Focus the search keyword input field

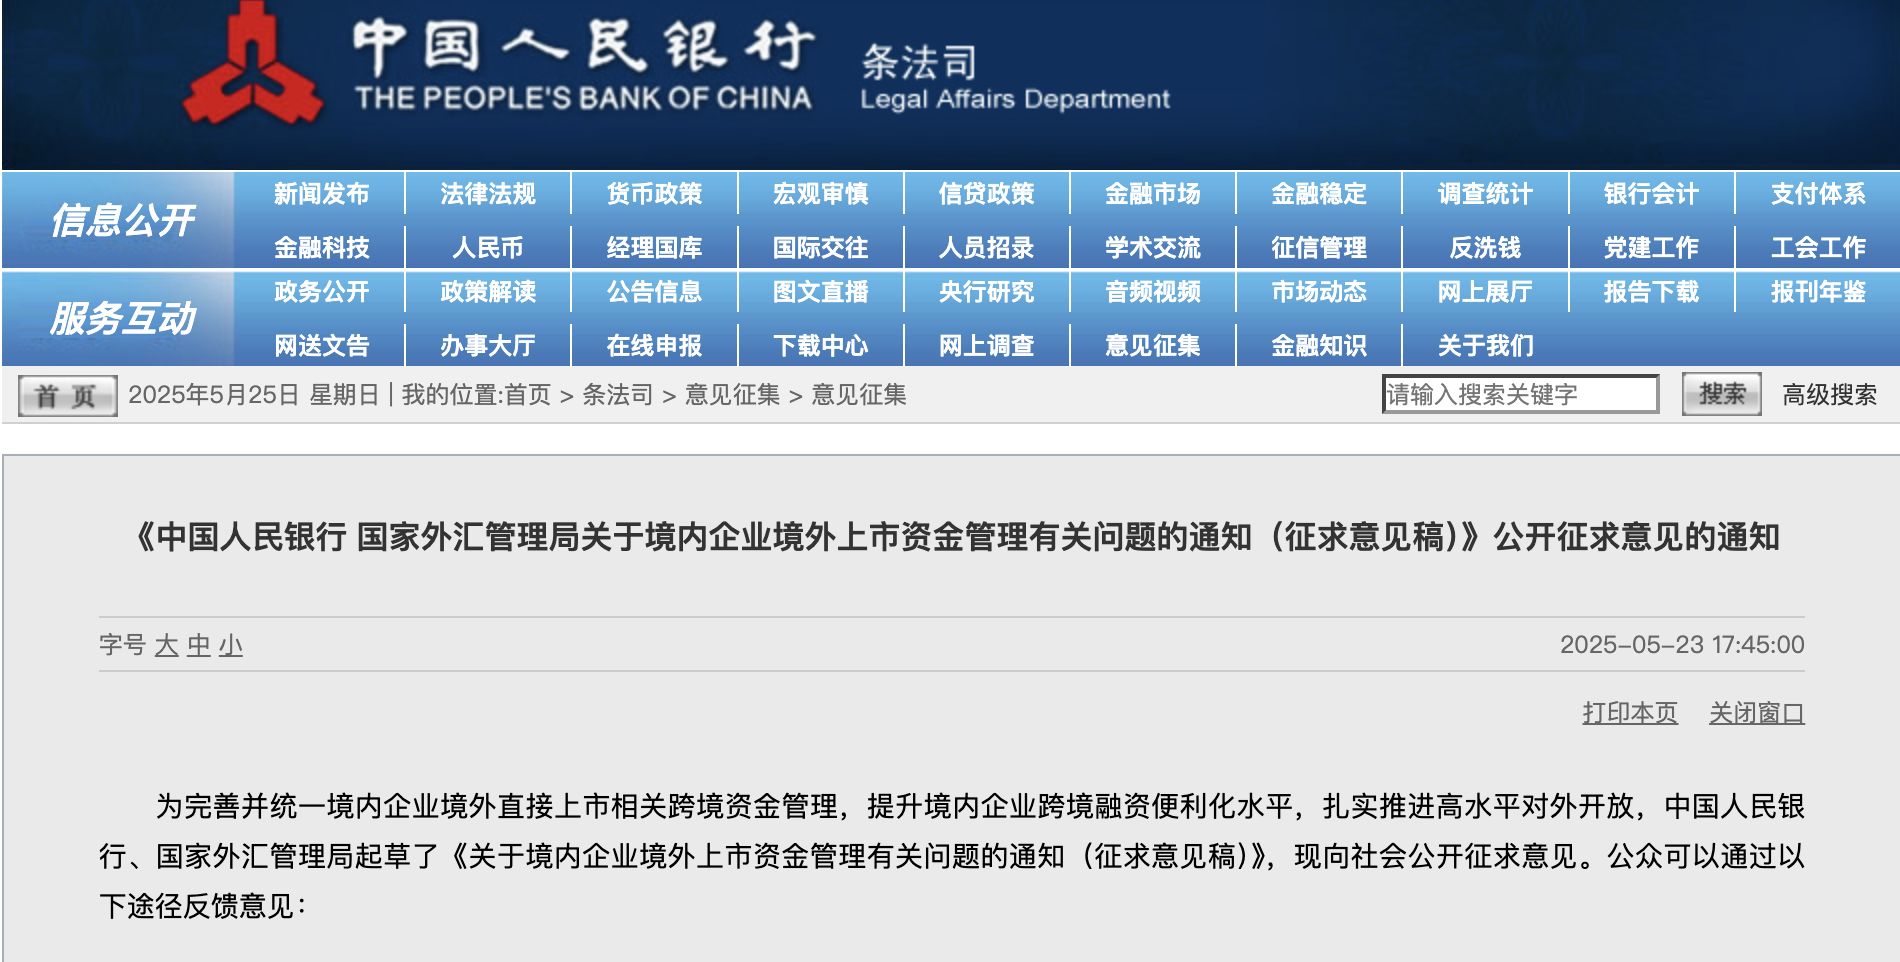coord(1520,394)
